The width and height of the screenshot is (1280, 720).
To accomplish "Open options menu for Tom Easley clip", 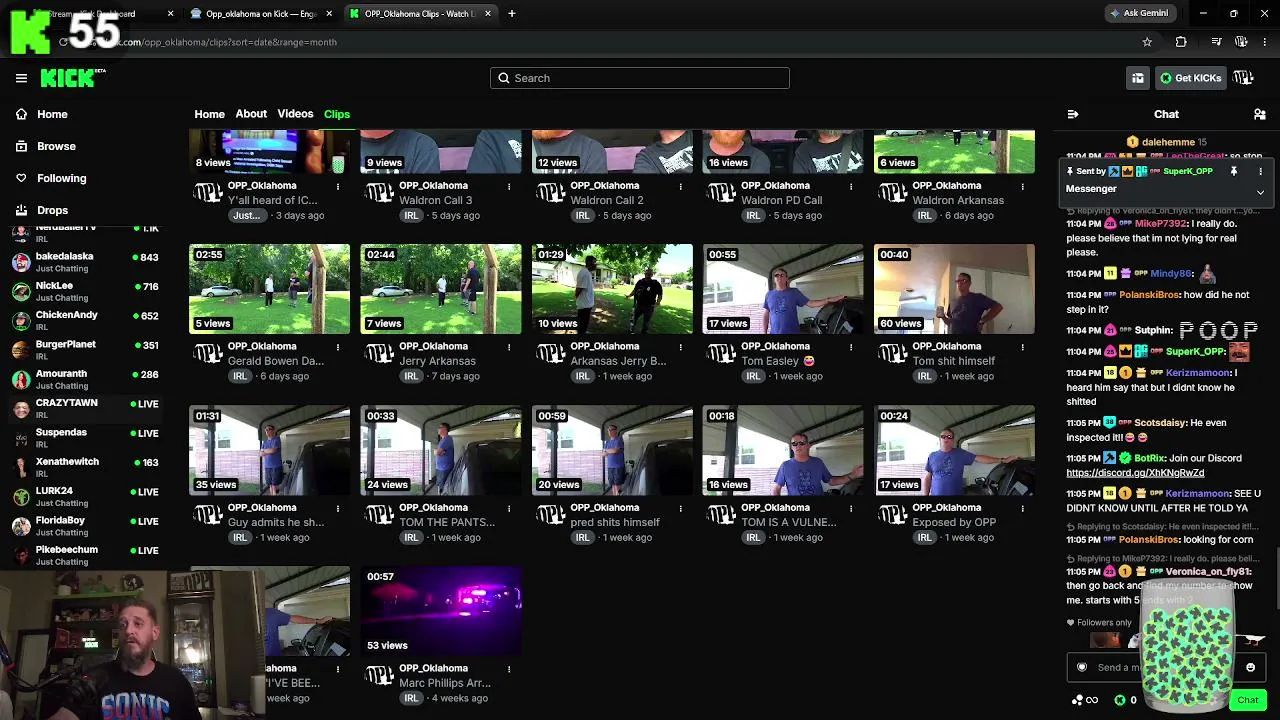I will pyautogui.click(x=851, y=347).
